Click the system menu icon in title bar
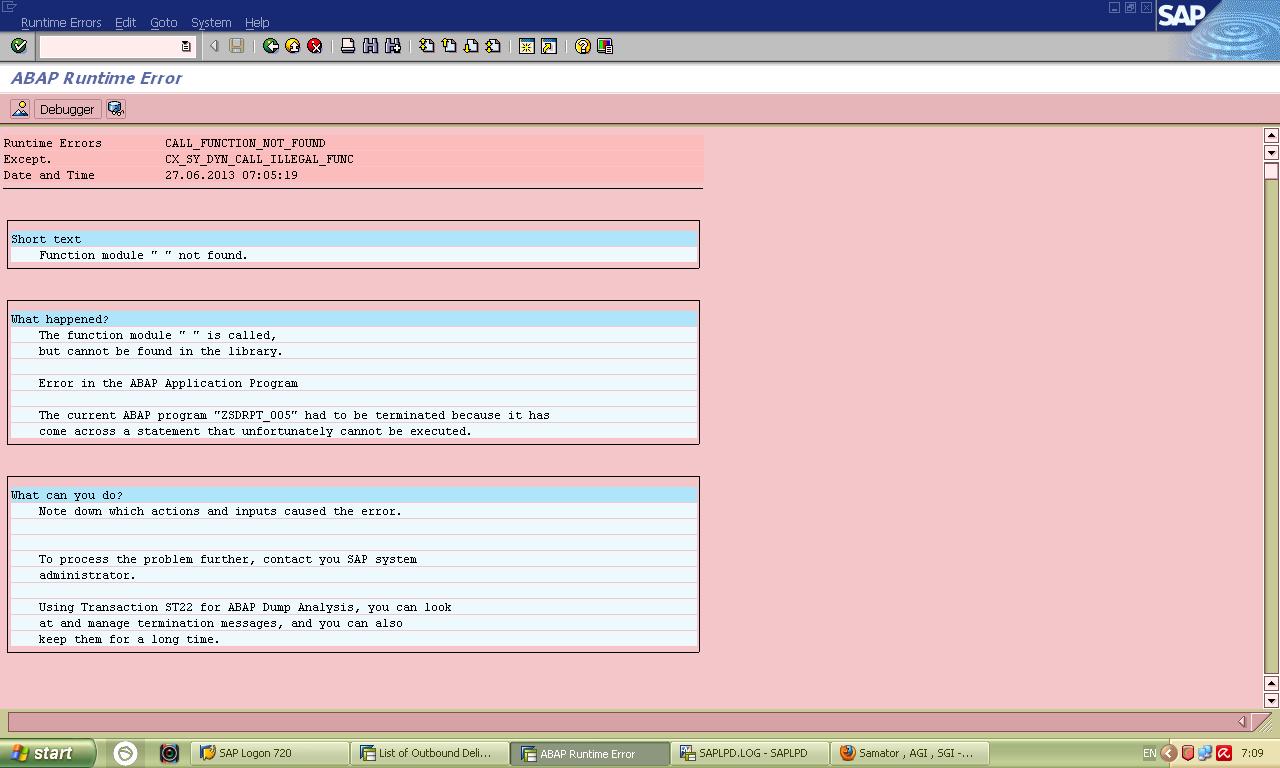The height and width of the screenshot is (768, 1280). pyautogui.click(x=9, y=7)
